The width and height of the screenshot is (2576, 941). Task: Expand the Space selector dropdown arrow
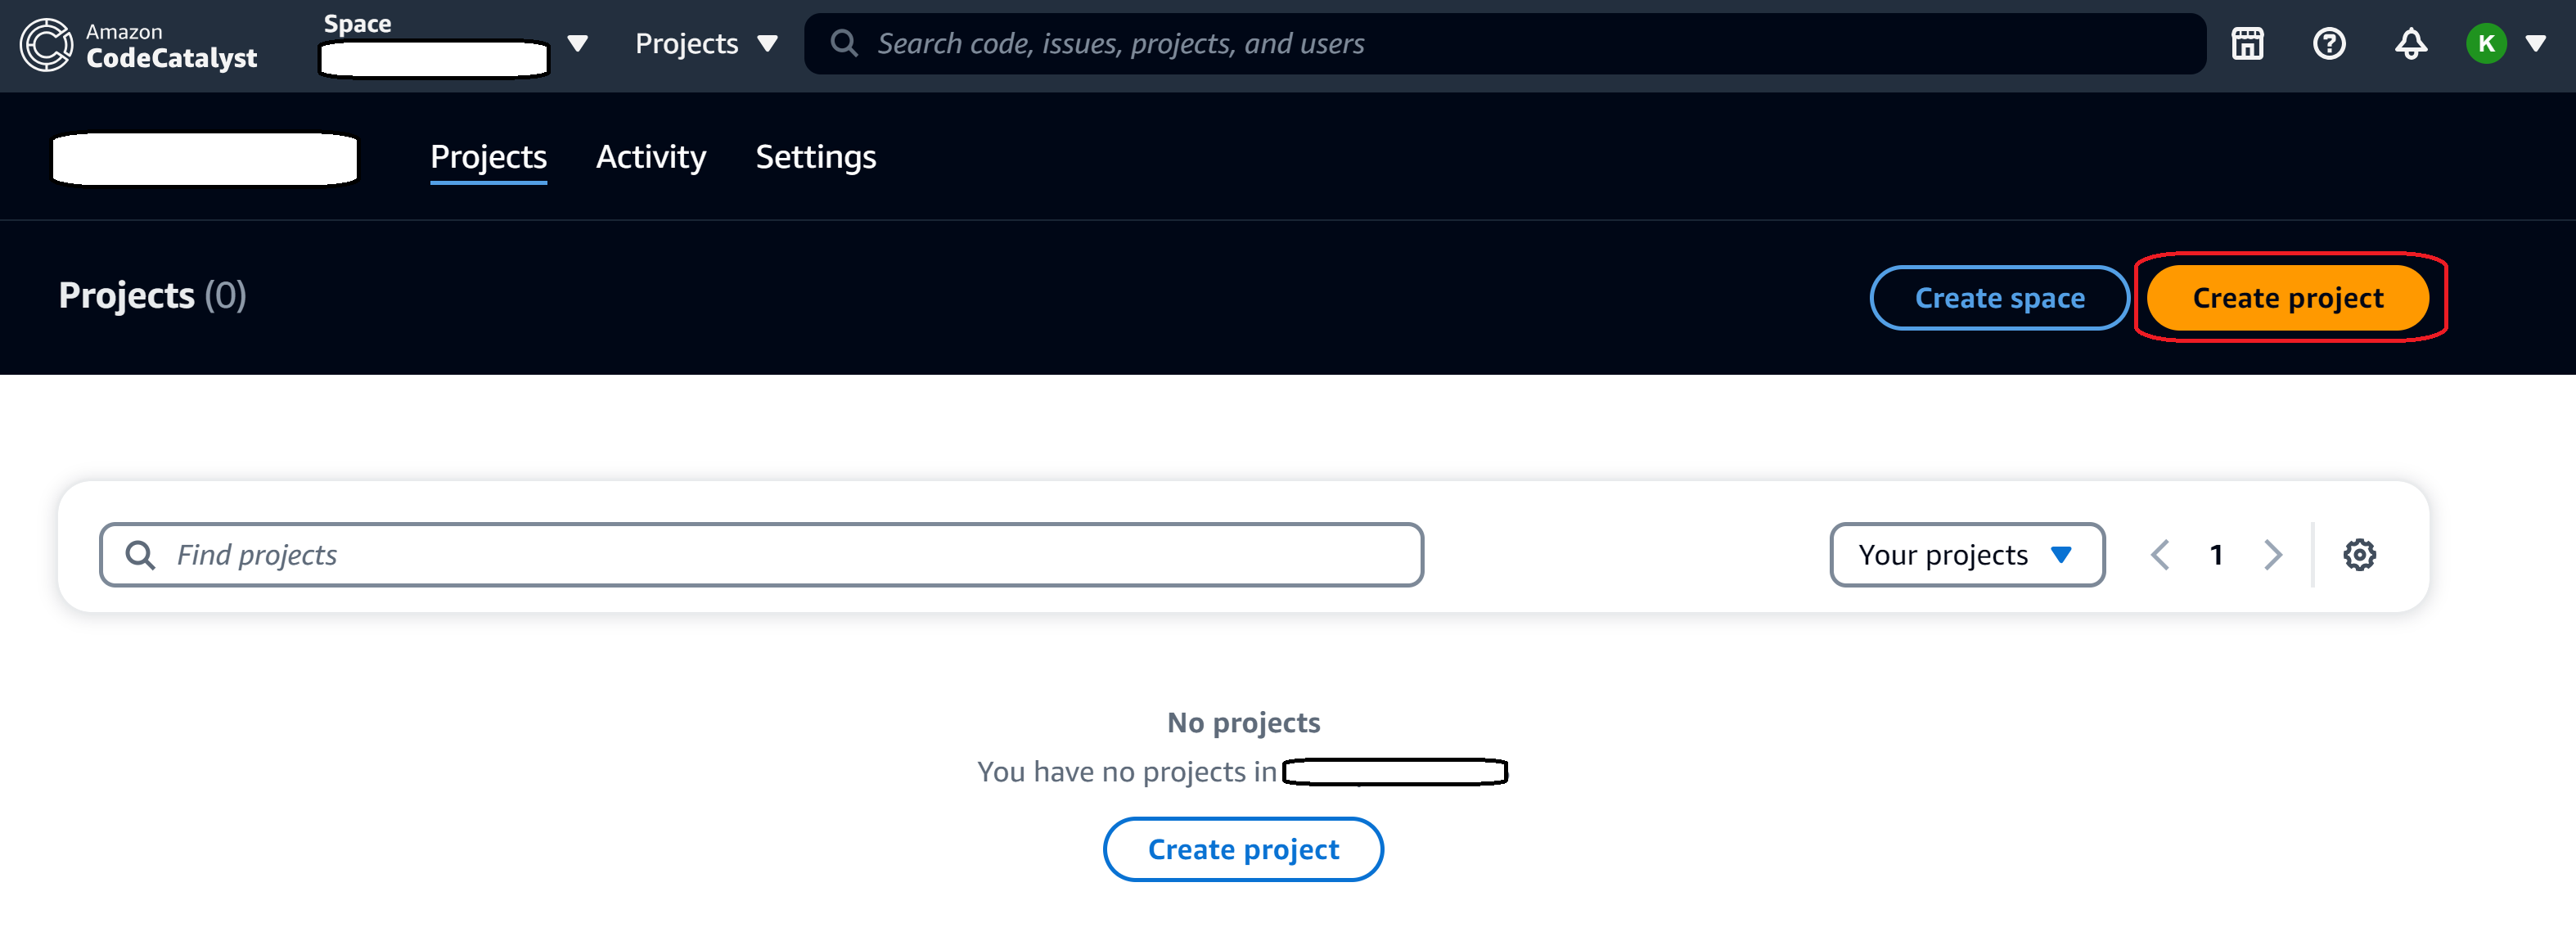point(577,44)
